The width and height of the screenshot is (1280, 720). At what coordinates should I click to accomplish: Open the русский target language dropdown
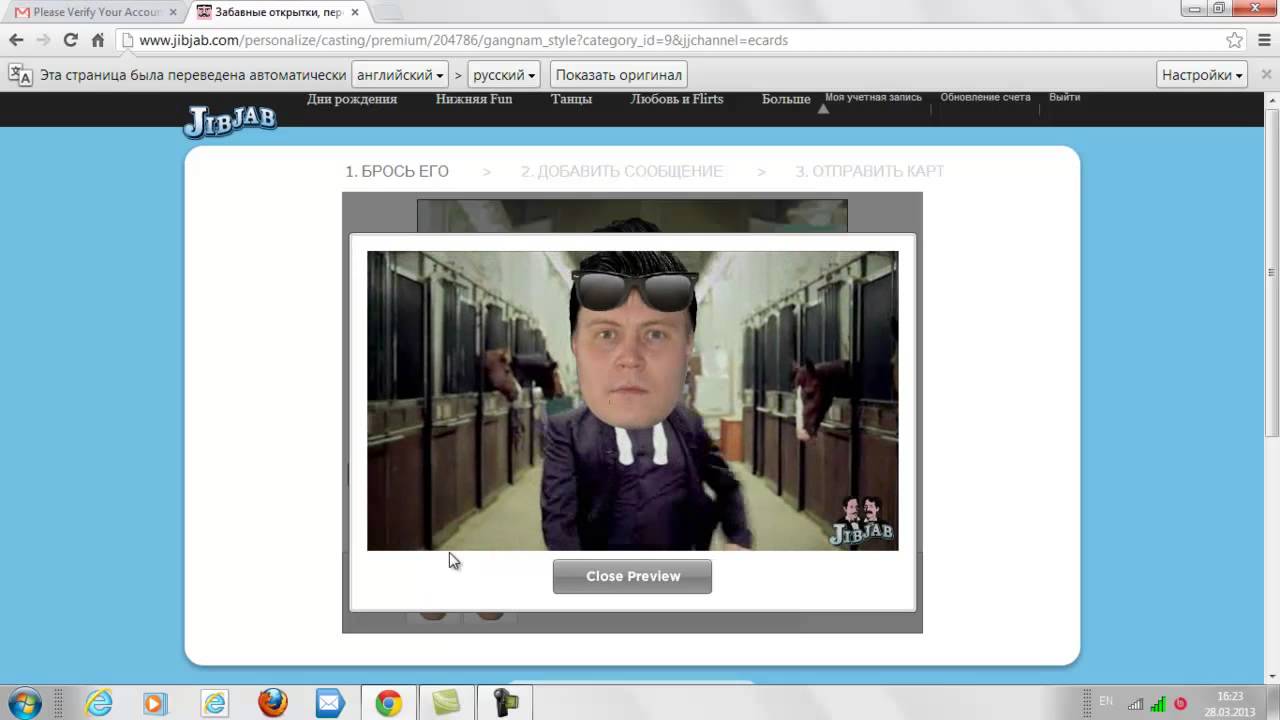coord(504,75)
